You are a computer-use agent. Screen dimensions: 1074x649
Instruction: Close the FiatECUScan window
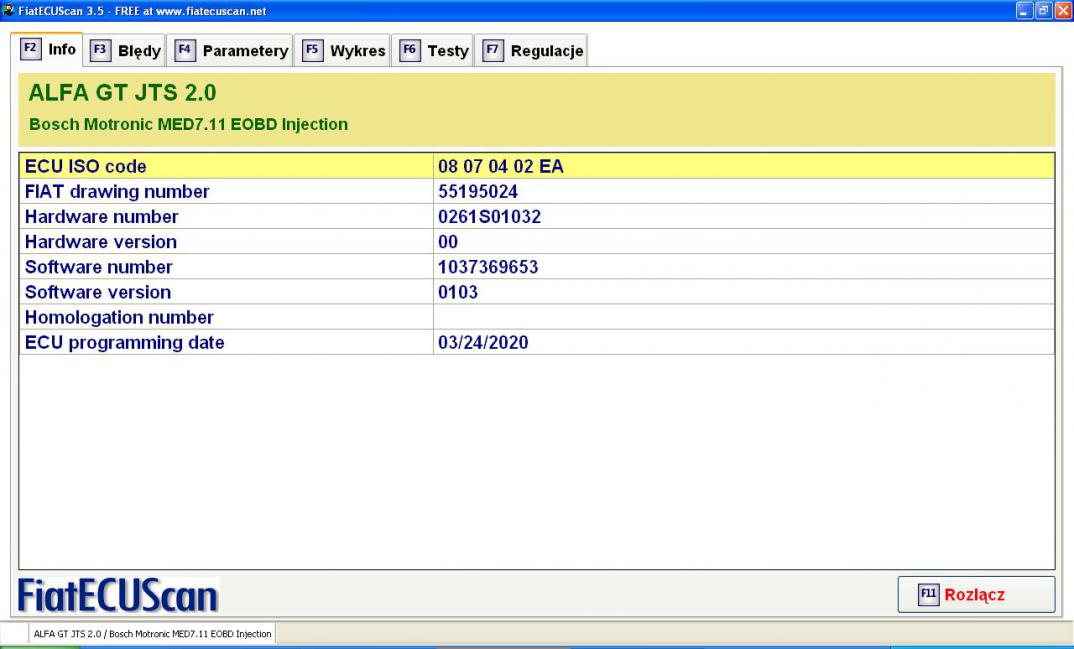point(1063,10)
